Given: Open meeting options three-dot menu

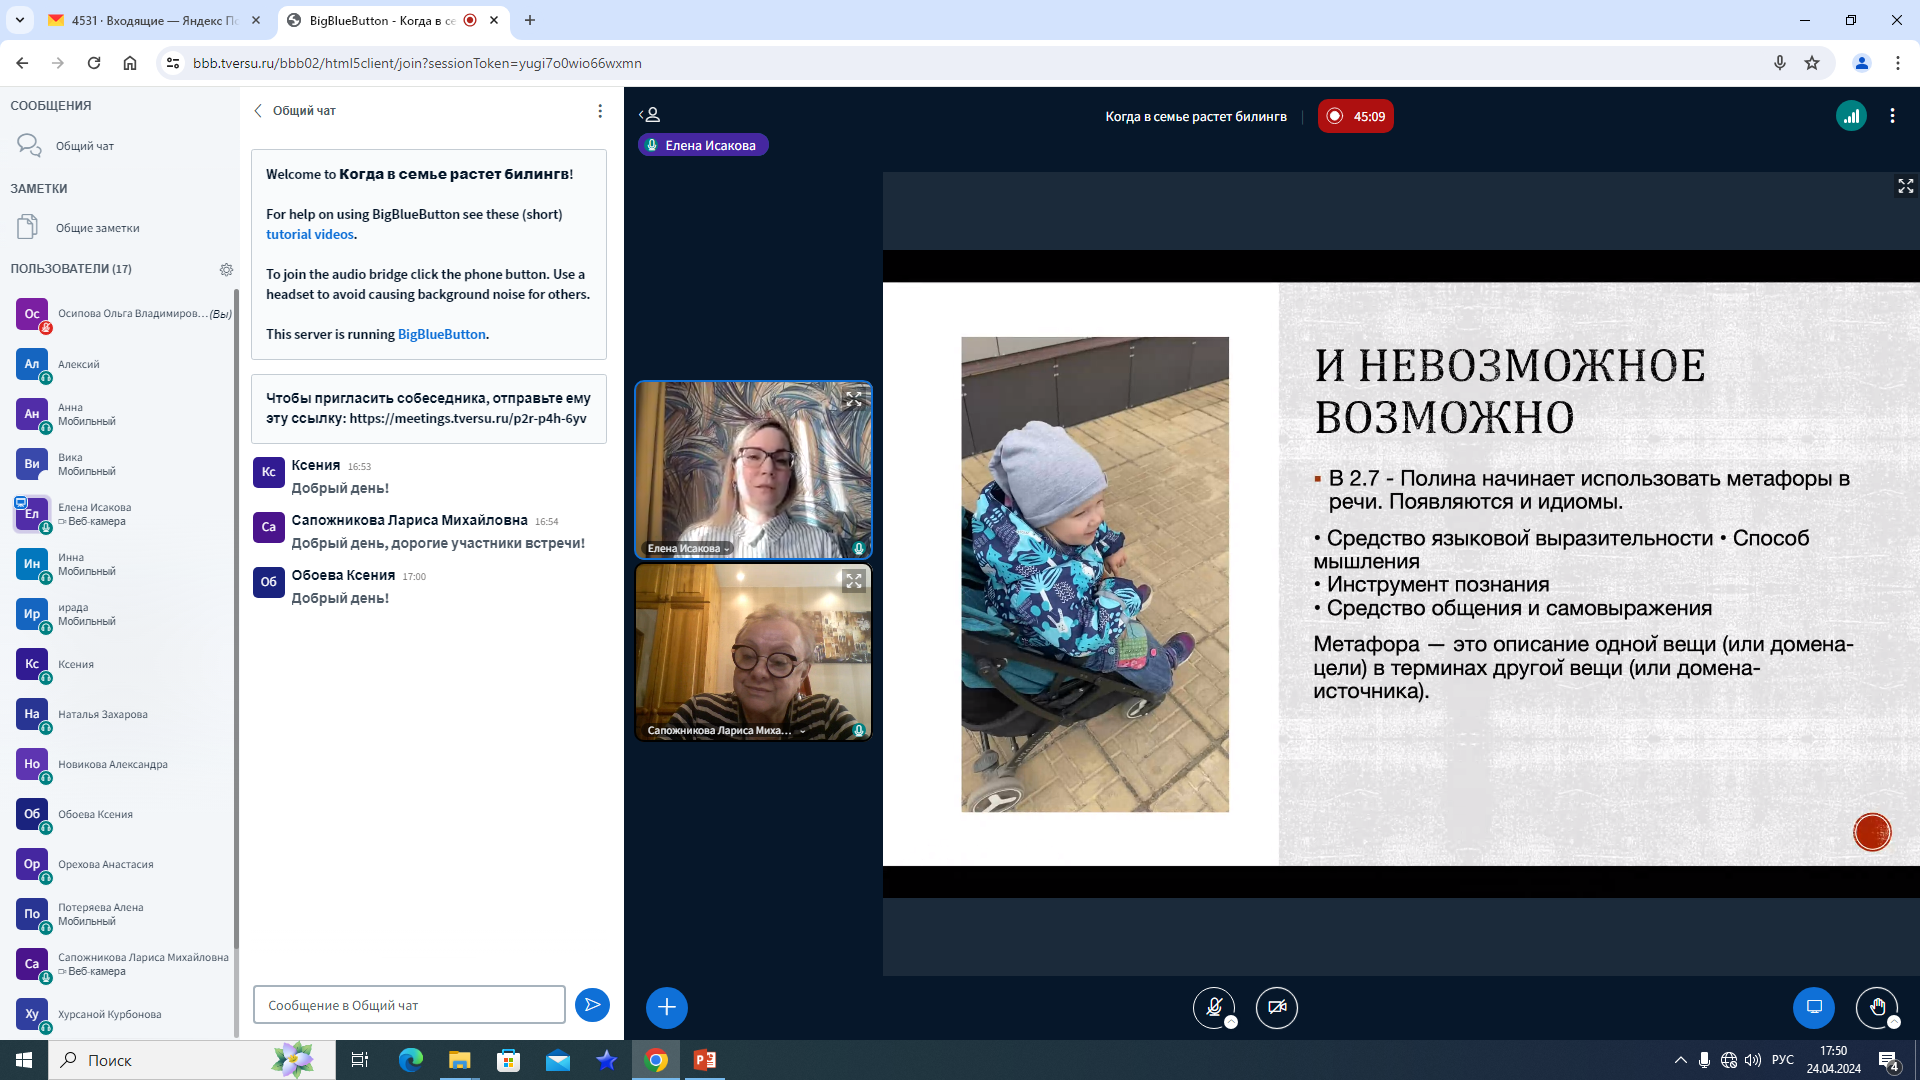Looking at the screenshot, I should pyautogui.click(x=1892, y=116).
